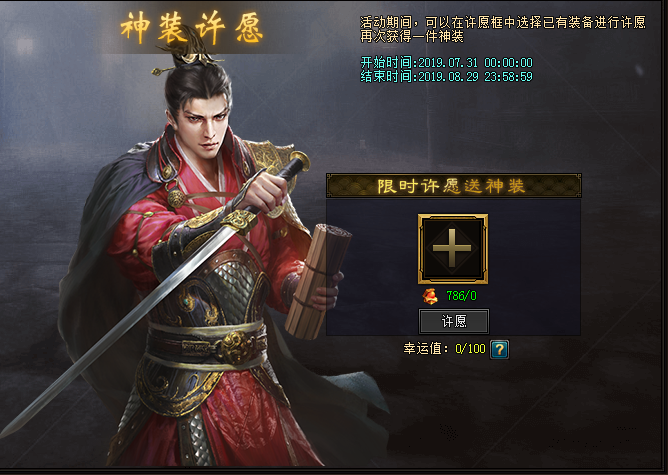Image resolution: width=668 pixels, height=475 pixels.
Task: Click the bamboo scroll in warrior's hand
Action: coord(317,281)
